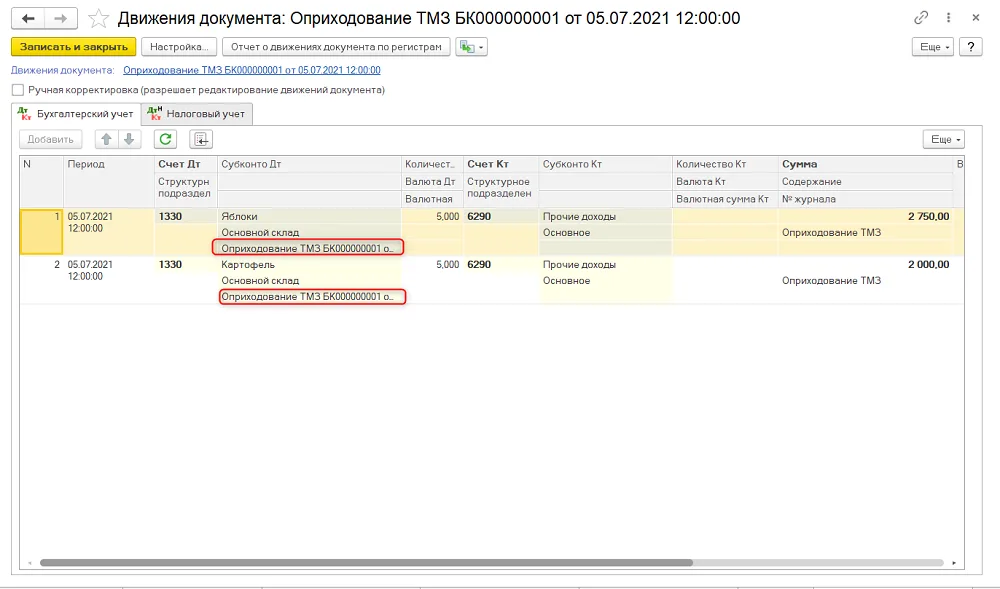This screenshot has width=1000, height=589.
Task: Click the Количество Кт column header
Action: pos(725,164)
